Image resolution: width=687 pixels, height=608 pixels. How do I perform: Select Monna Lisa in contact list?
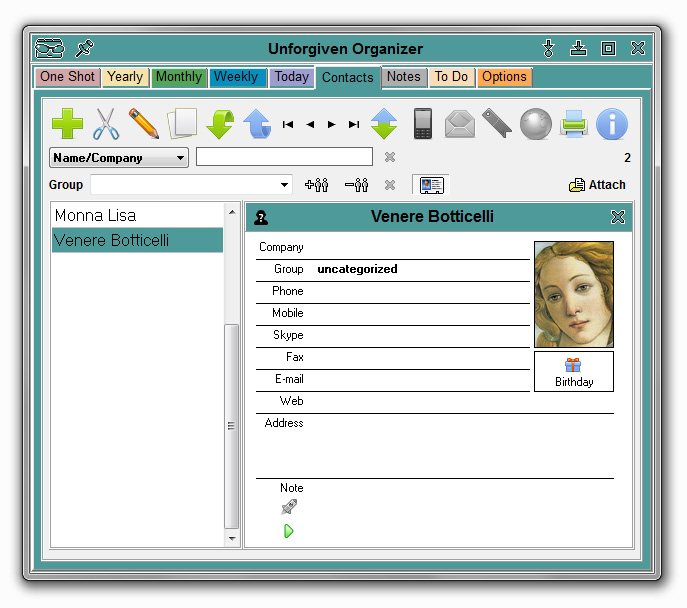point(137,215)
